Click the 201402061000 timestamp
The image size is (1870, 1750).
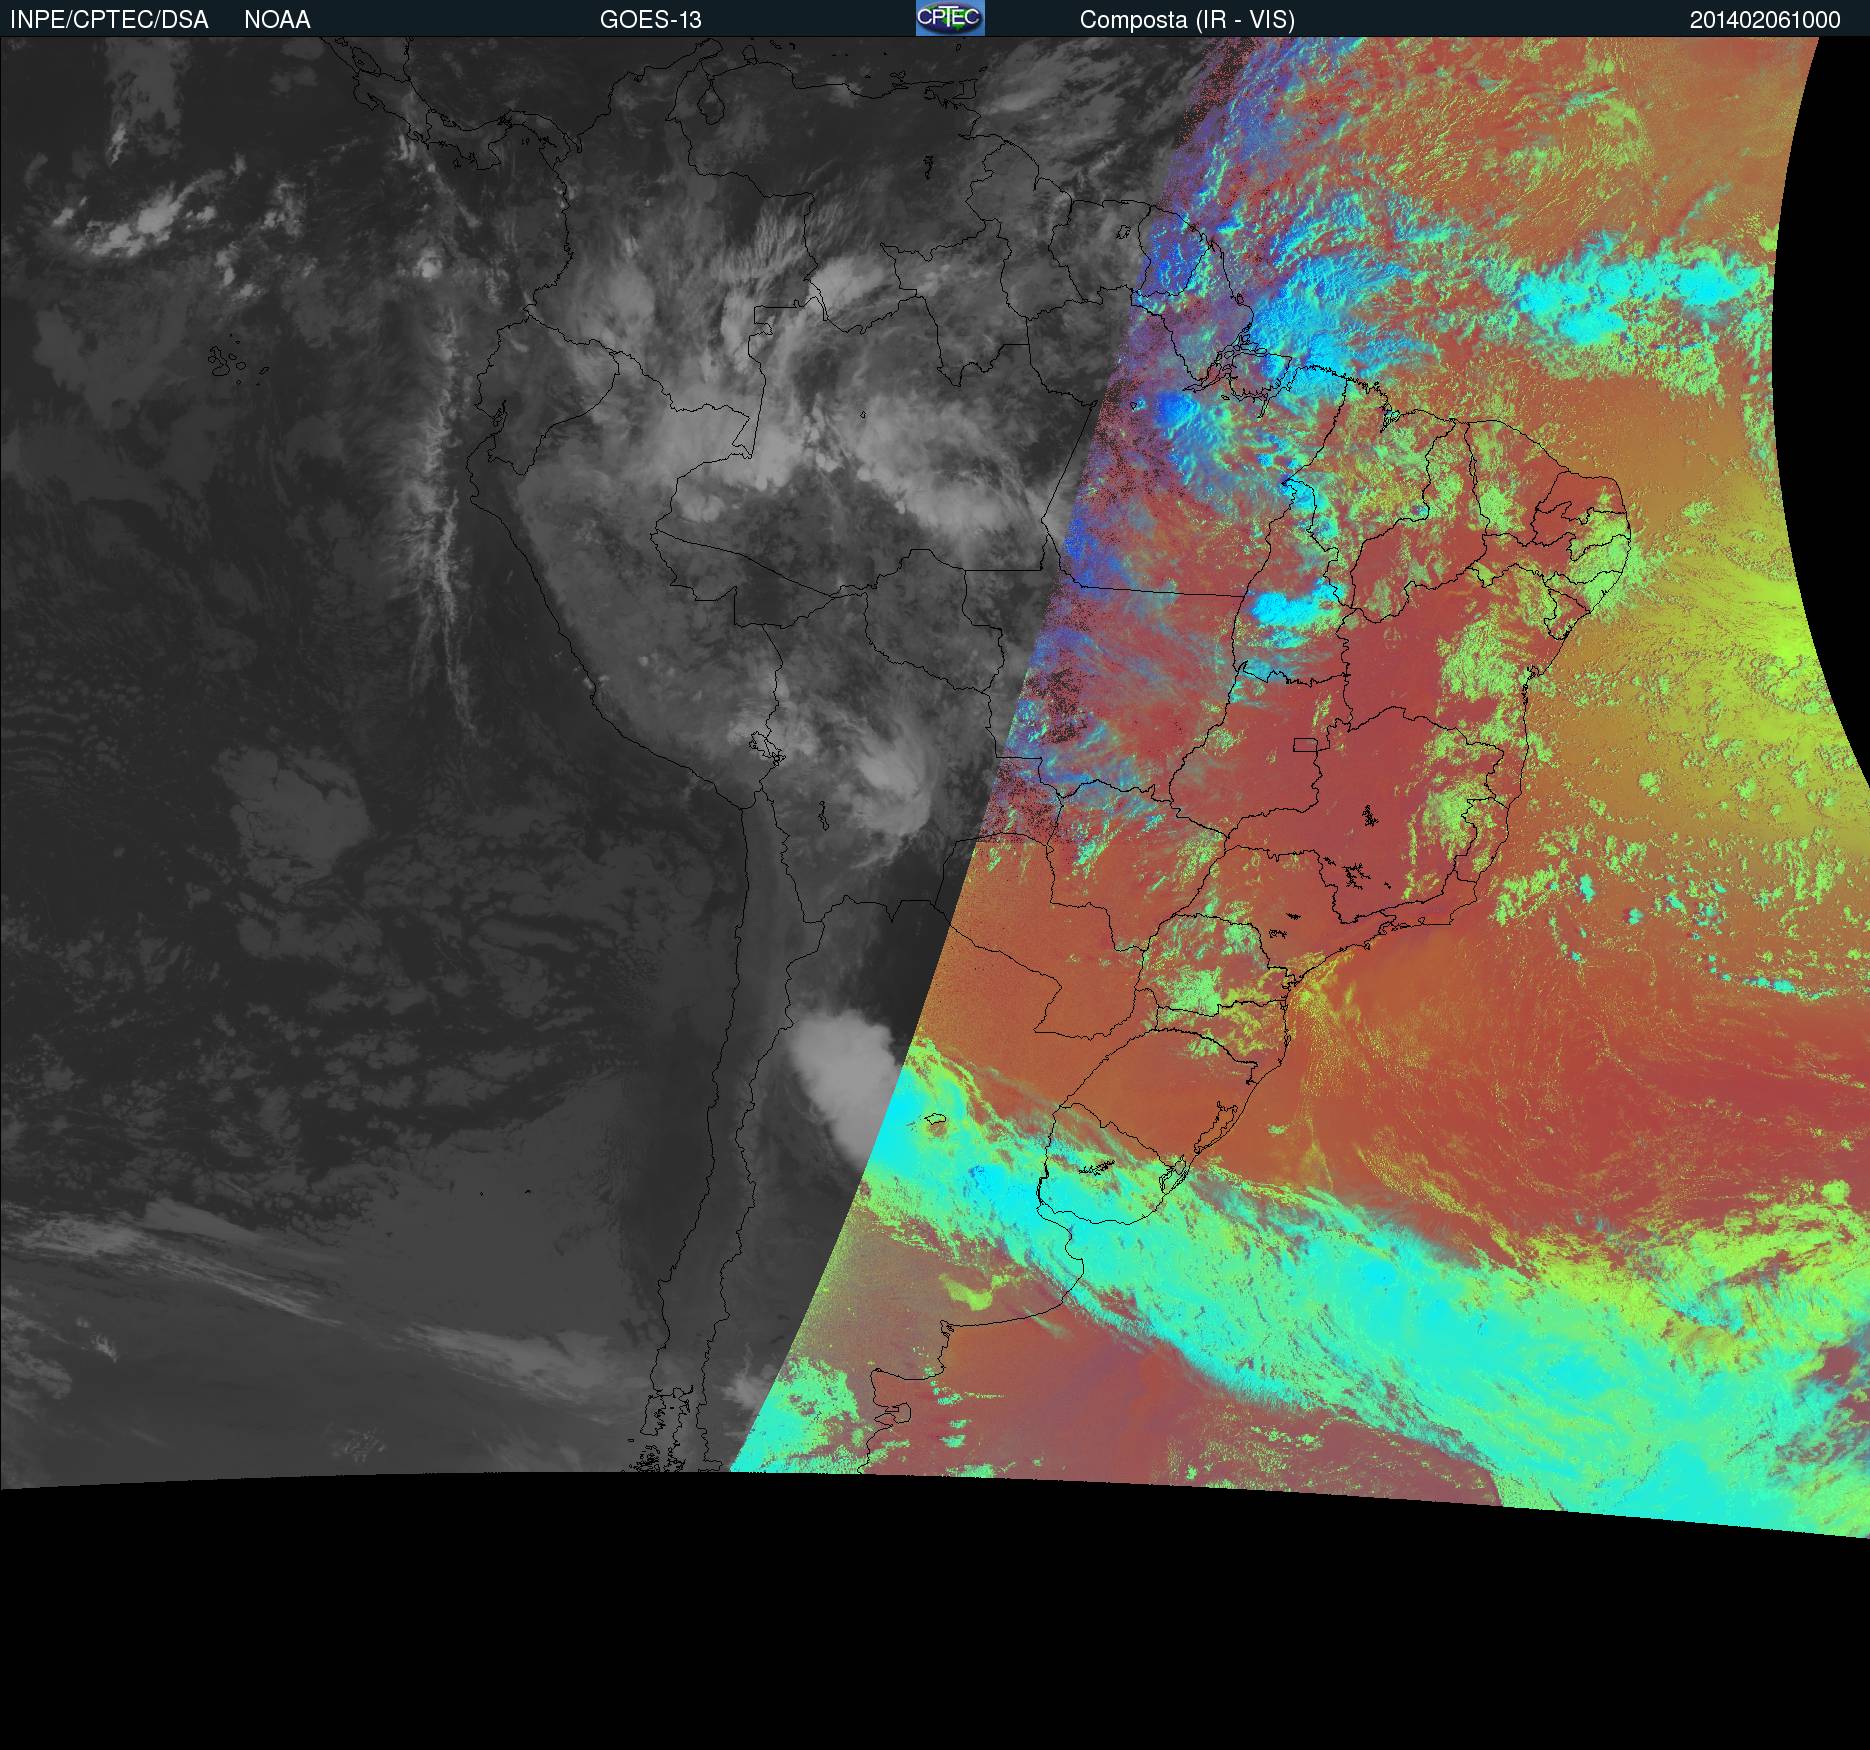coord(1765,20)
